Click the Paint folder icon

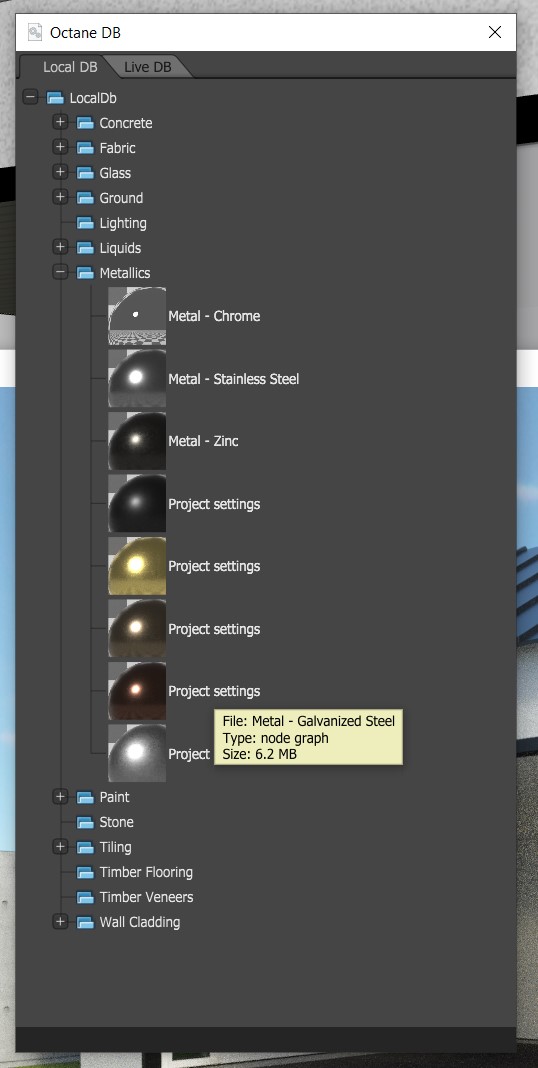point(85,797)
